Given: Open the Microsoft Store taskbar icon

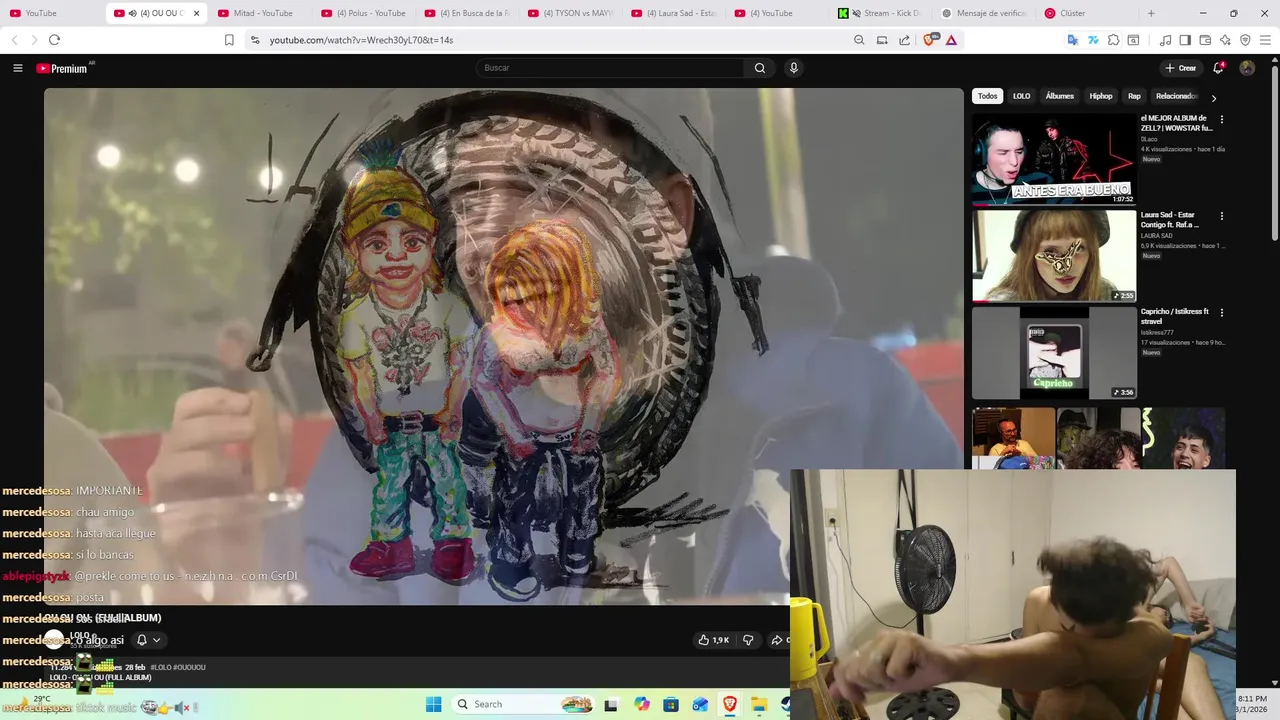Looking at the screenshot, I should [671, 704].
